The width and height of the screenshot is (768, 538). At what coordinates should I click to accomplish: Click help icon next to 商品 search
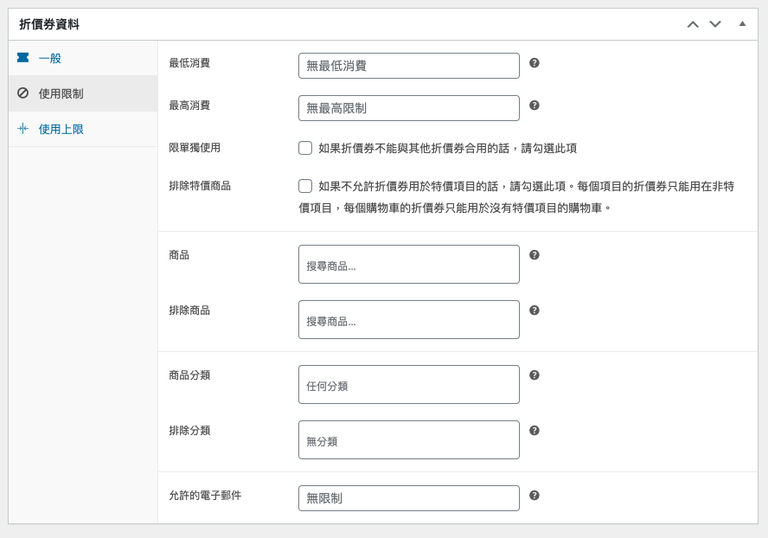tap(534, 255)
